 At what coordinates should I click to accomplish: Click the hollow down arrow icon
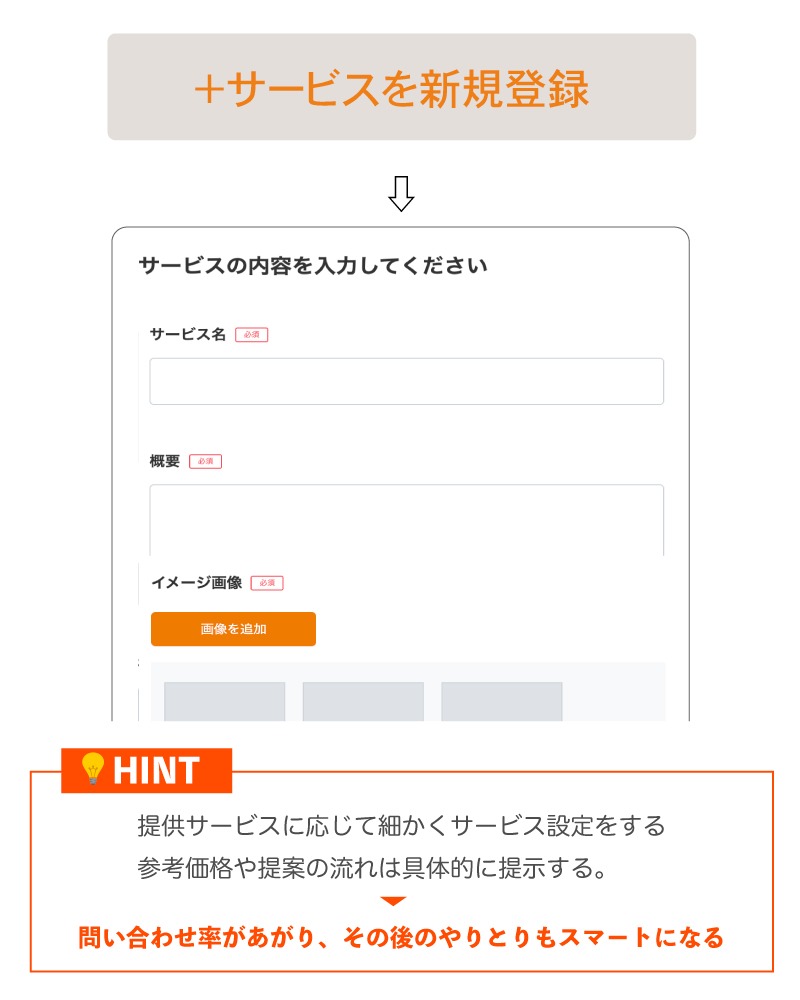pos(401,194)
